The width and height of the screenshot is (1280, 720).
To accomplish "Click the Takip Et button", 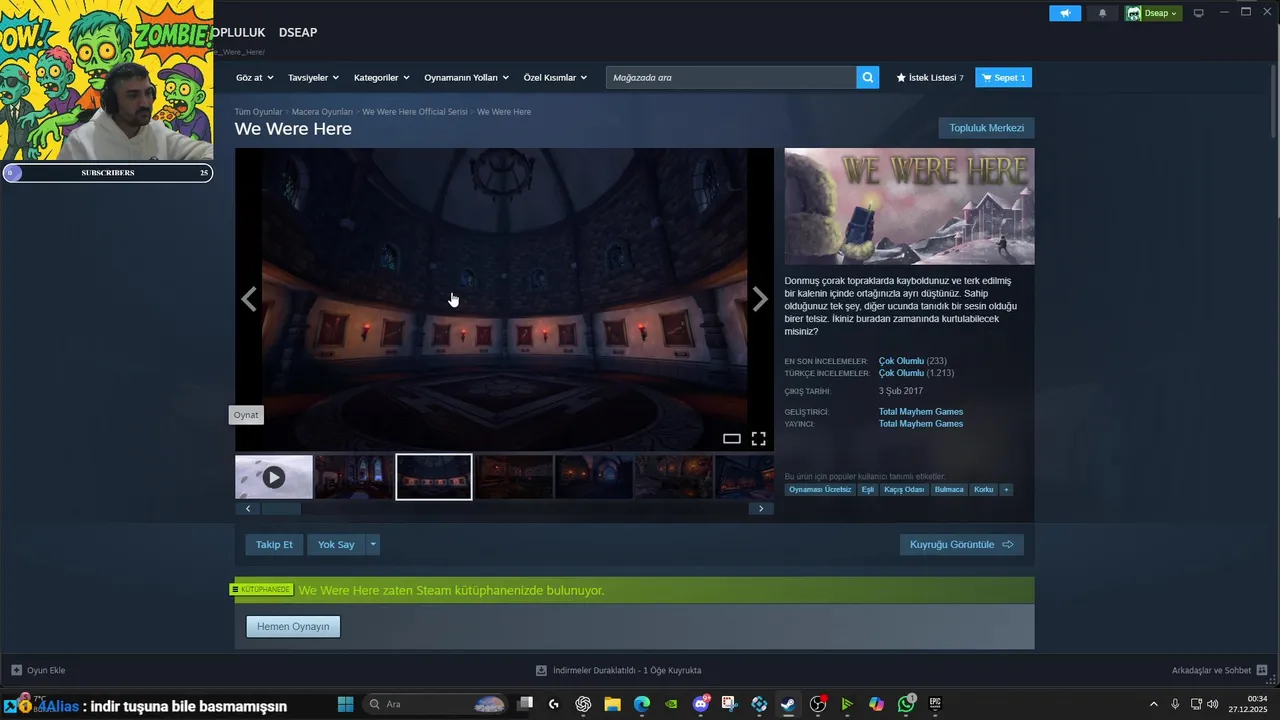I will tap(274, 544).
